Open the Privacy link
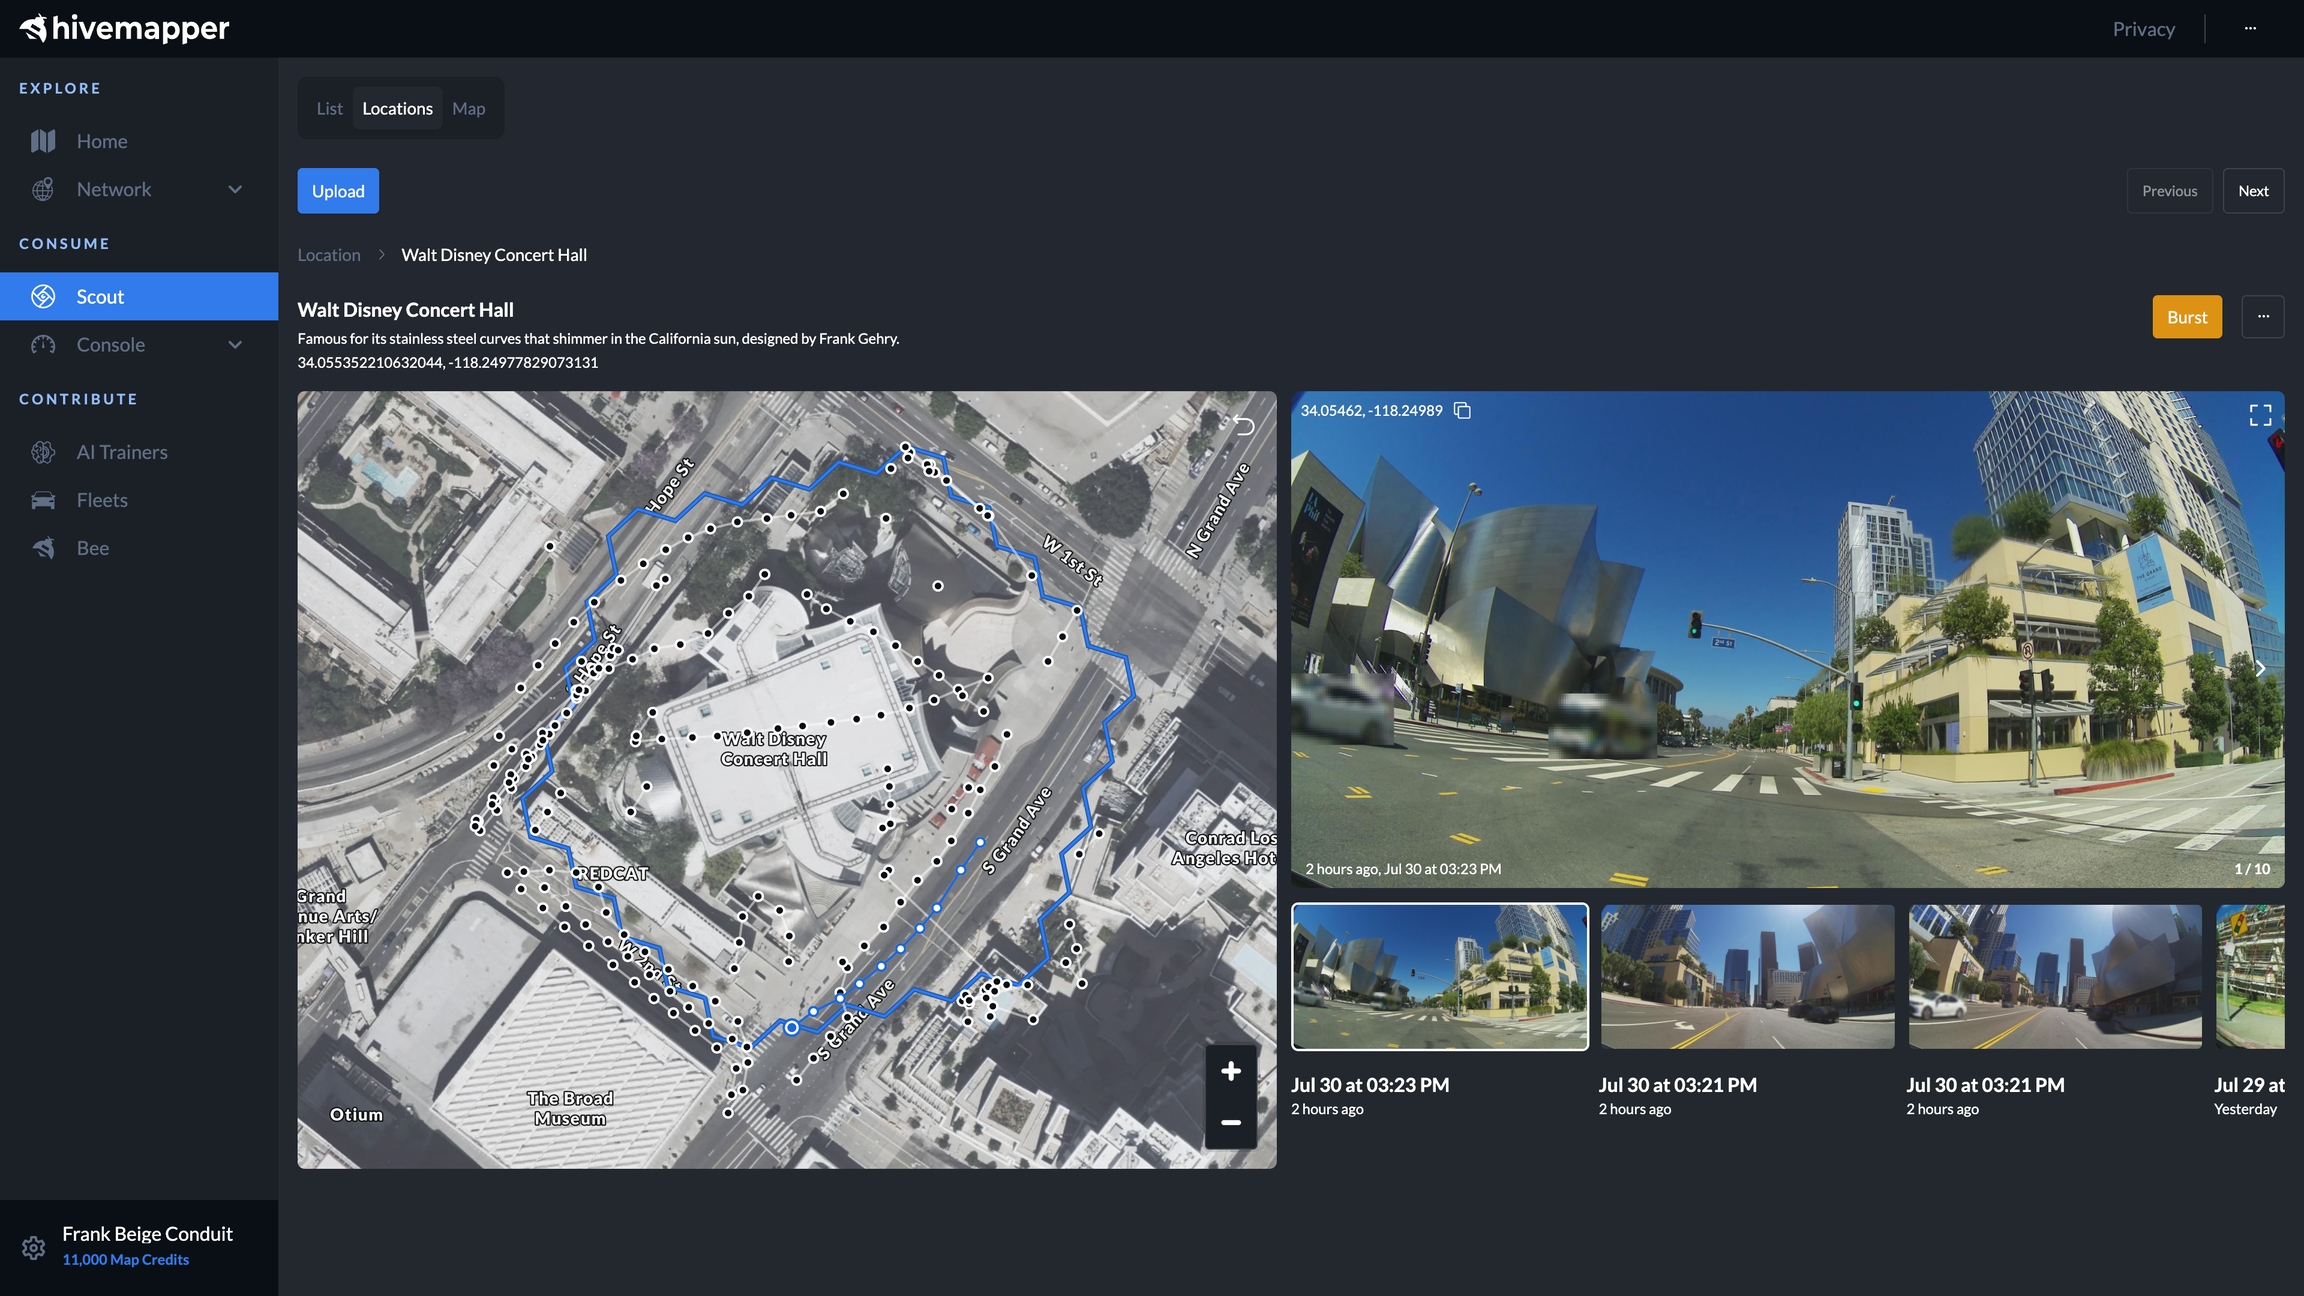The height and width of the screenshot is (1296, 2304). 2143,29
